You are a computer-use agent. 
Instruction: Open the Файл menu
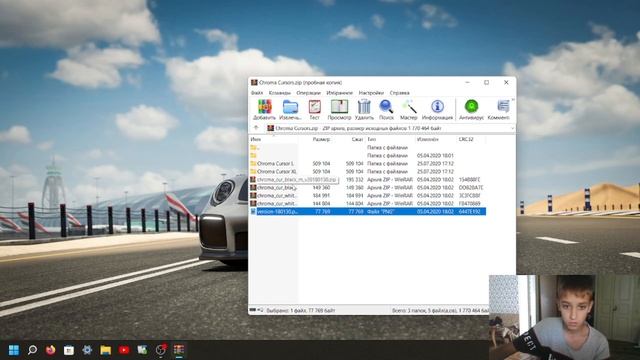[257, 93]
